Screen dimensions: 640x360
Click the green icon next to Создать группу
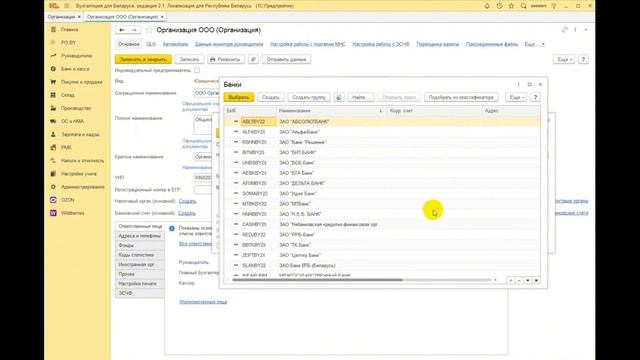tap(339, 98)
